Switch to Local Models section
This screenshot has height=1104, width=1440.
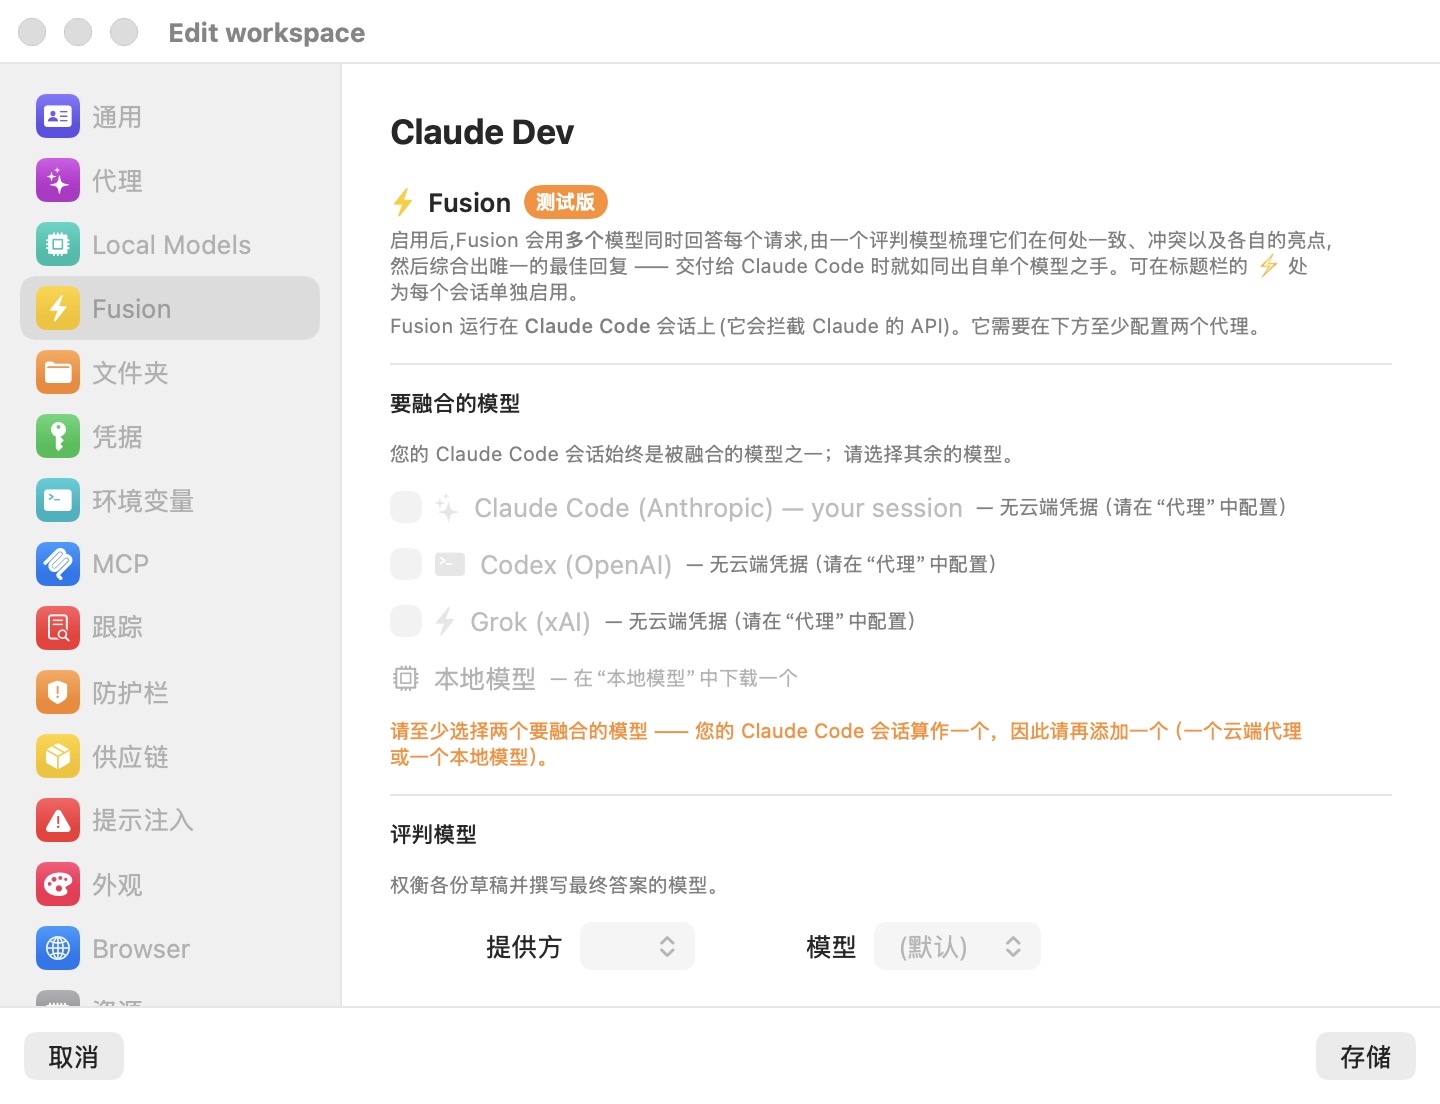[x=170, y=244]
